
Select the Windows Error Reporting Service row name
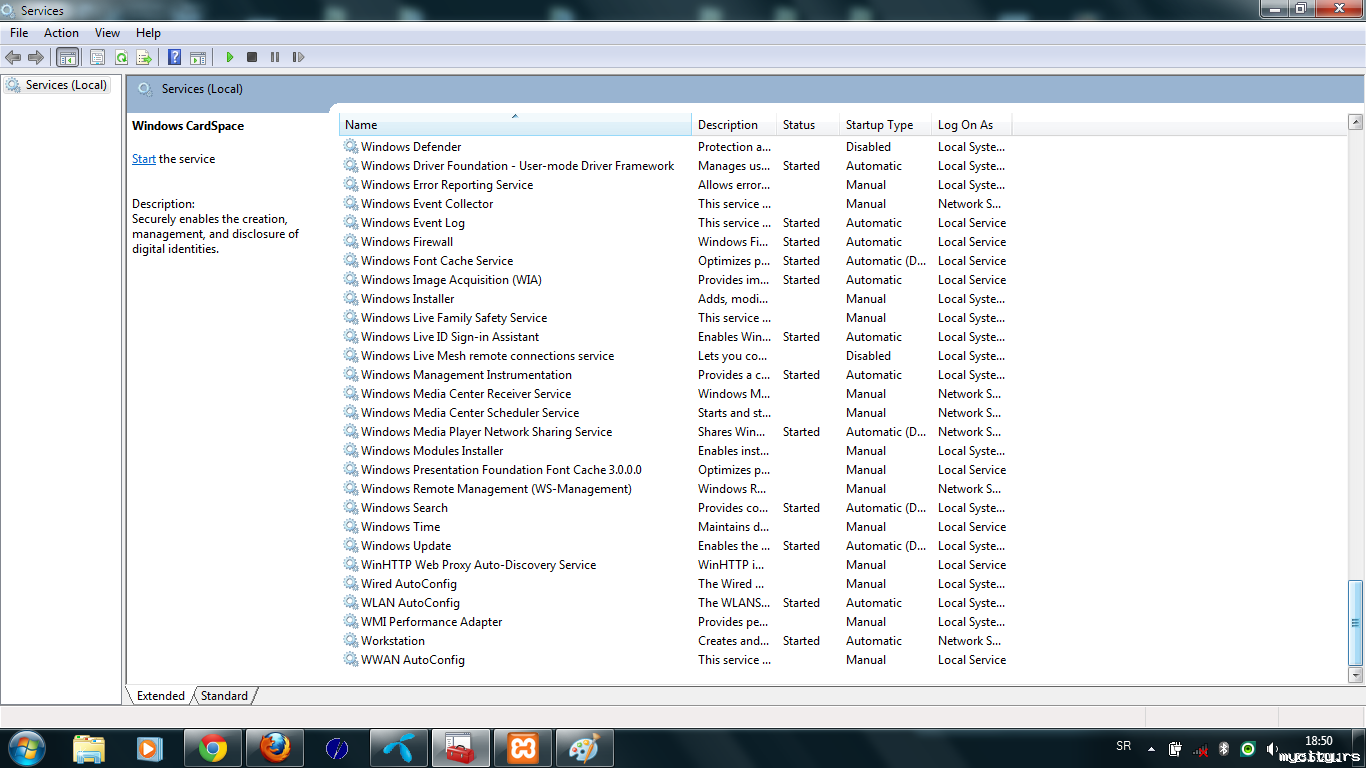pos(447,185)
